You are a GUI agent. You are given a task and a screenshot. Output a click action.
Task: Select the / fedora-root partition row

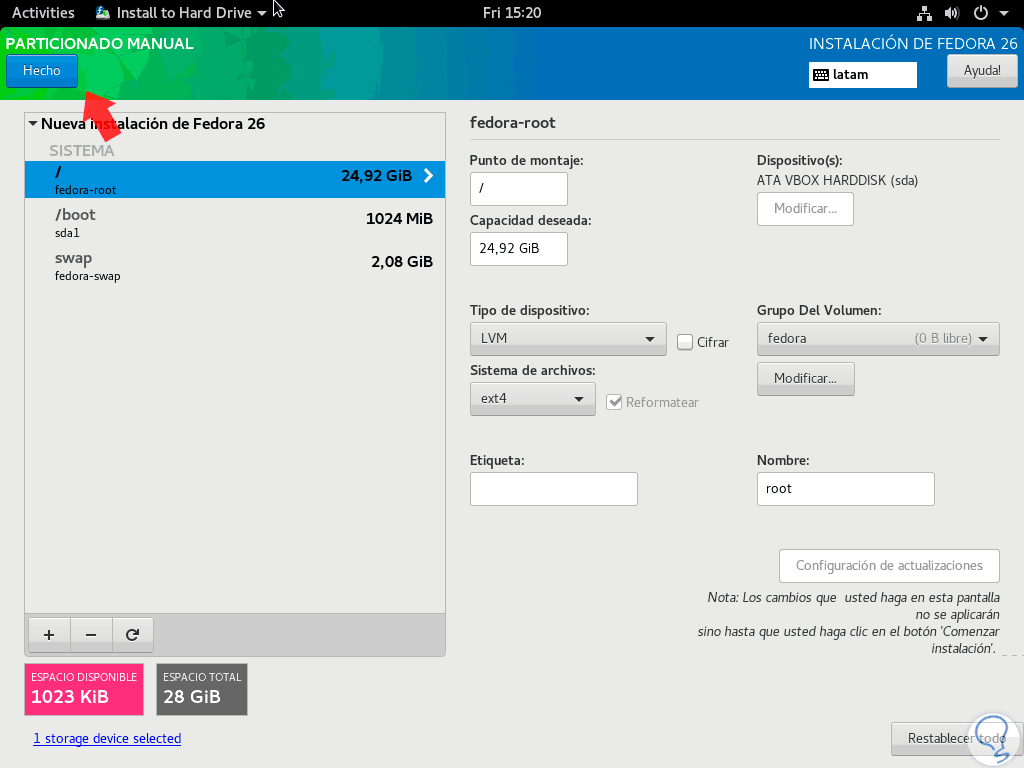click(235, 180)
